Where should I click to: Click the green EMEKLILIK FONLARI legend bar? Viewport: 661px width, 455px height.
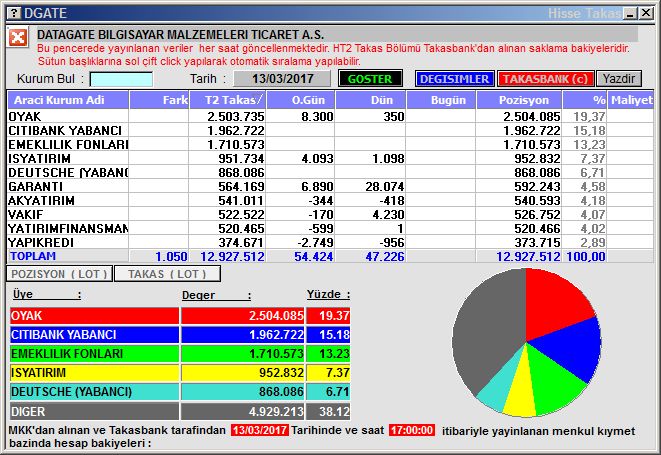click(94, 354)
